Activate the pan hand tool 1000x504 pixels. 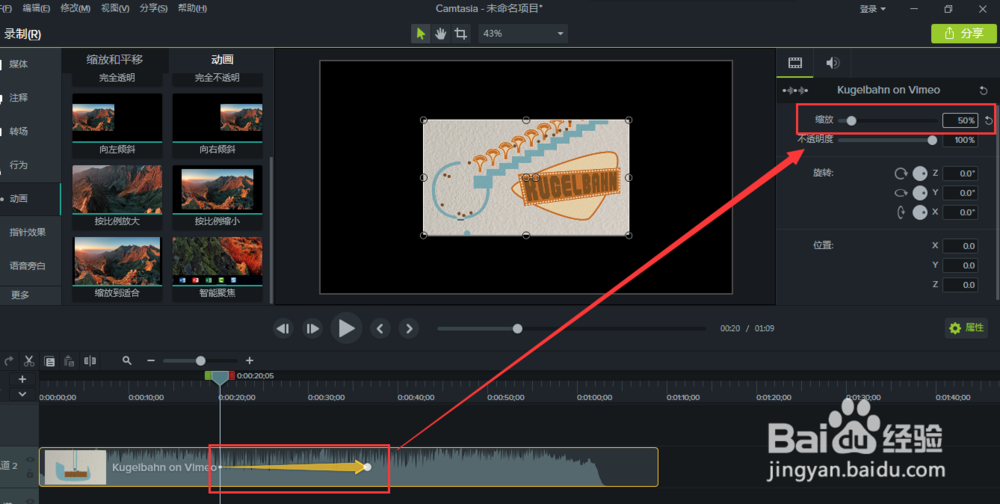[x=441, y=34]
